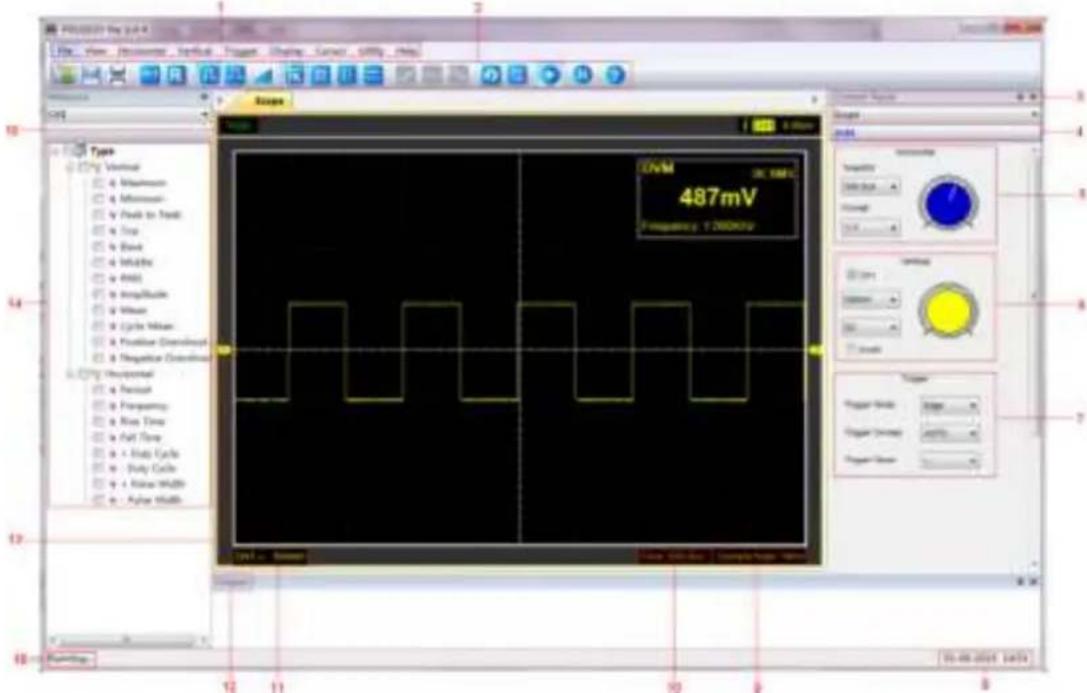Click the round blue play button icon
Image resolution: width=1087 pixels, height=693 pixels.
[x=550, y=75]
